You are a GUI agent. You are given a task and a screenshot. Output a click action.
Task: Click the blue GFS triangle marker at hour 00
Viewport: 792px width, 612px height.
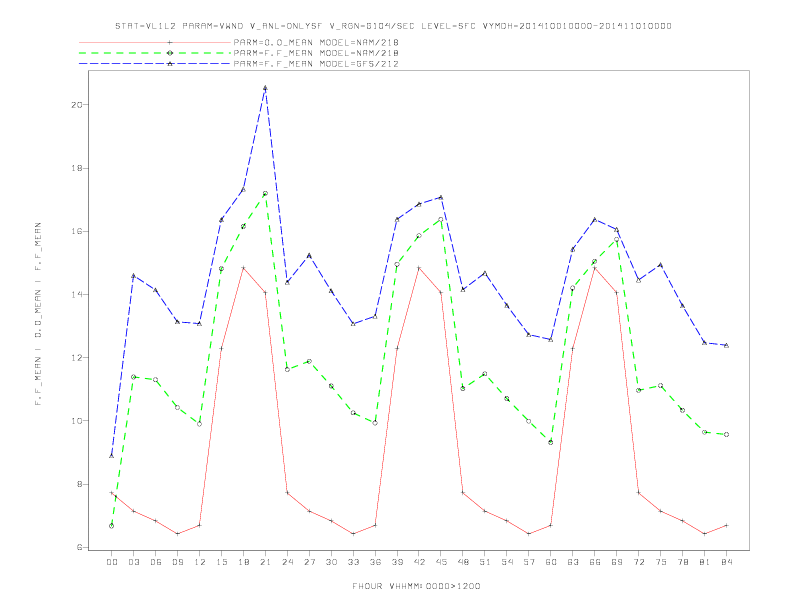pyautogui.click(x=112, y=455)
